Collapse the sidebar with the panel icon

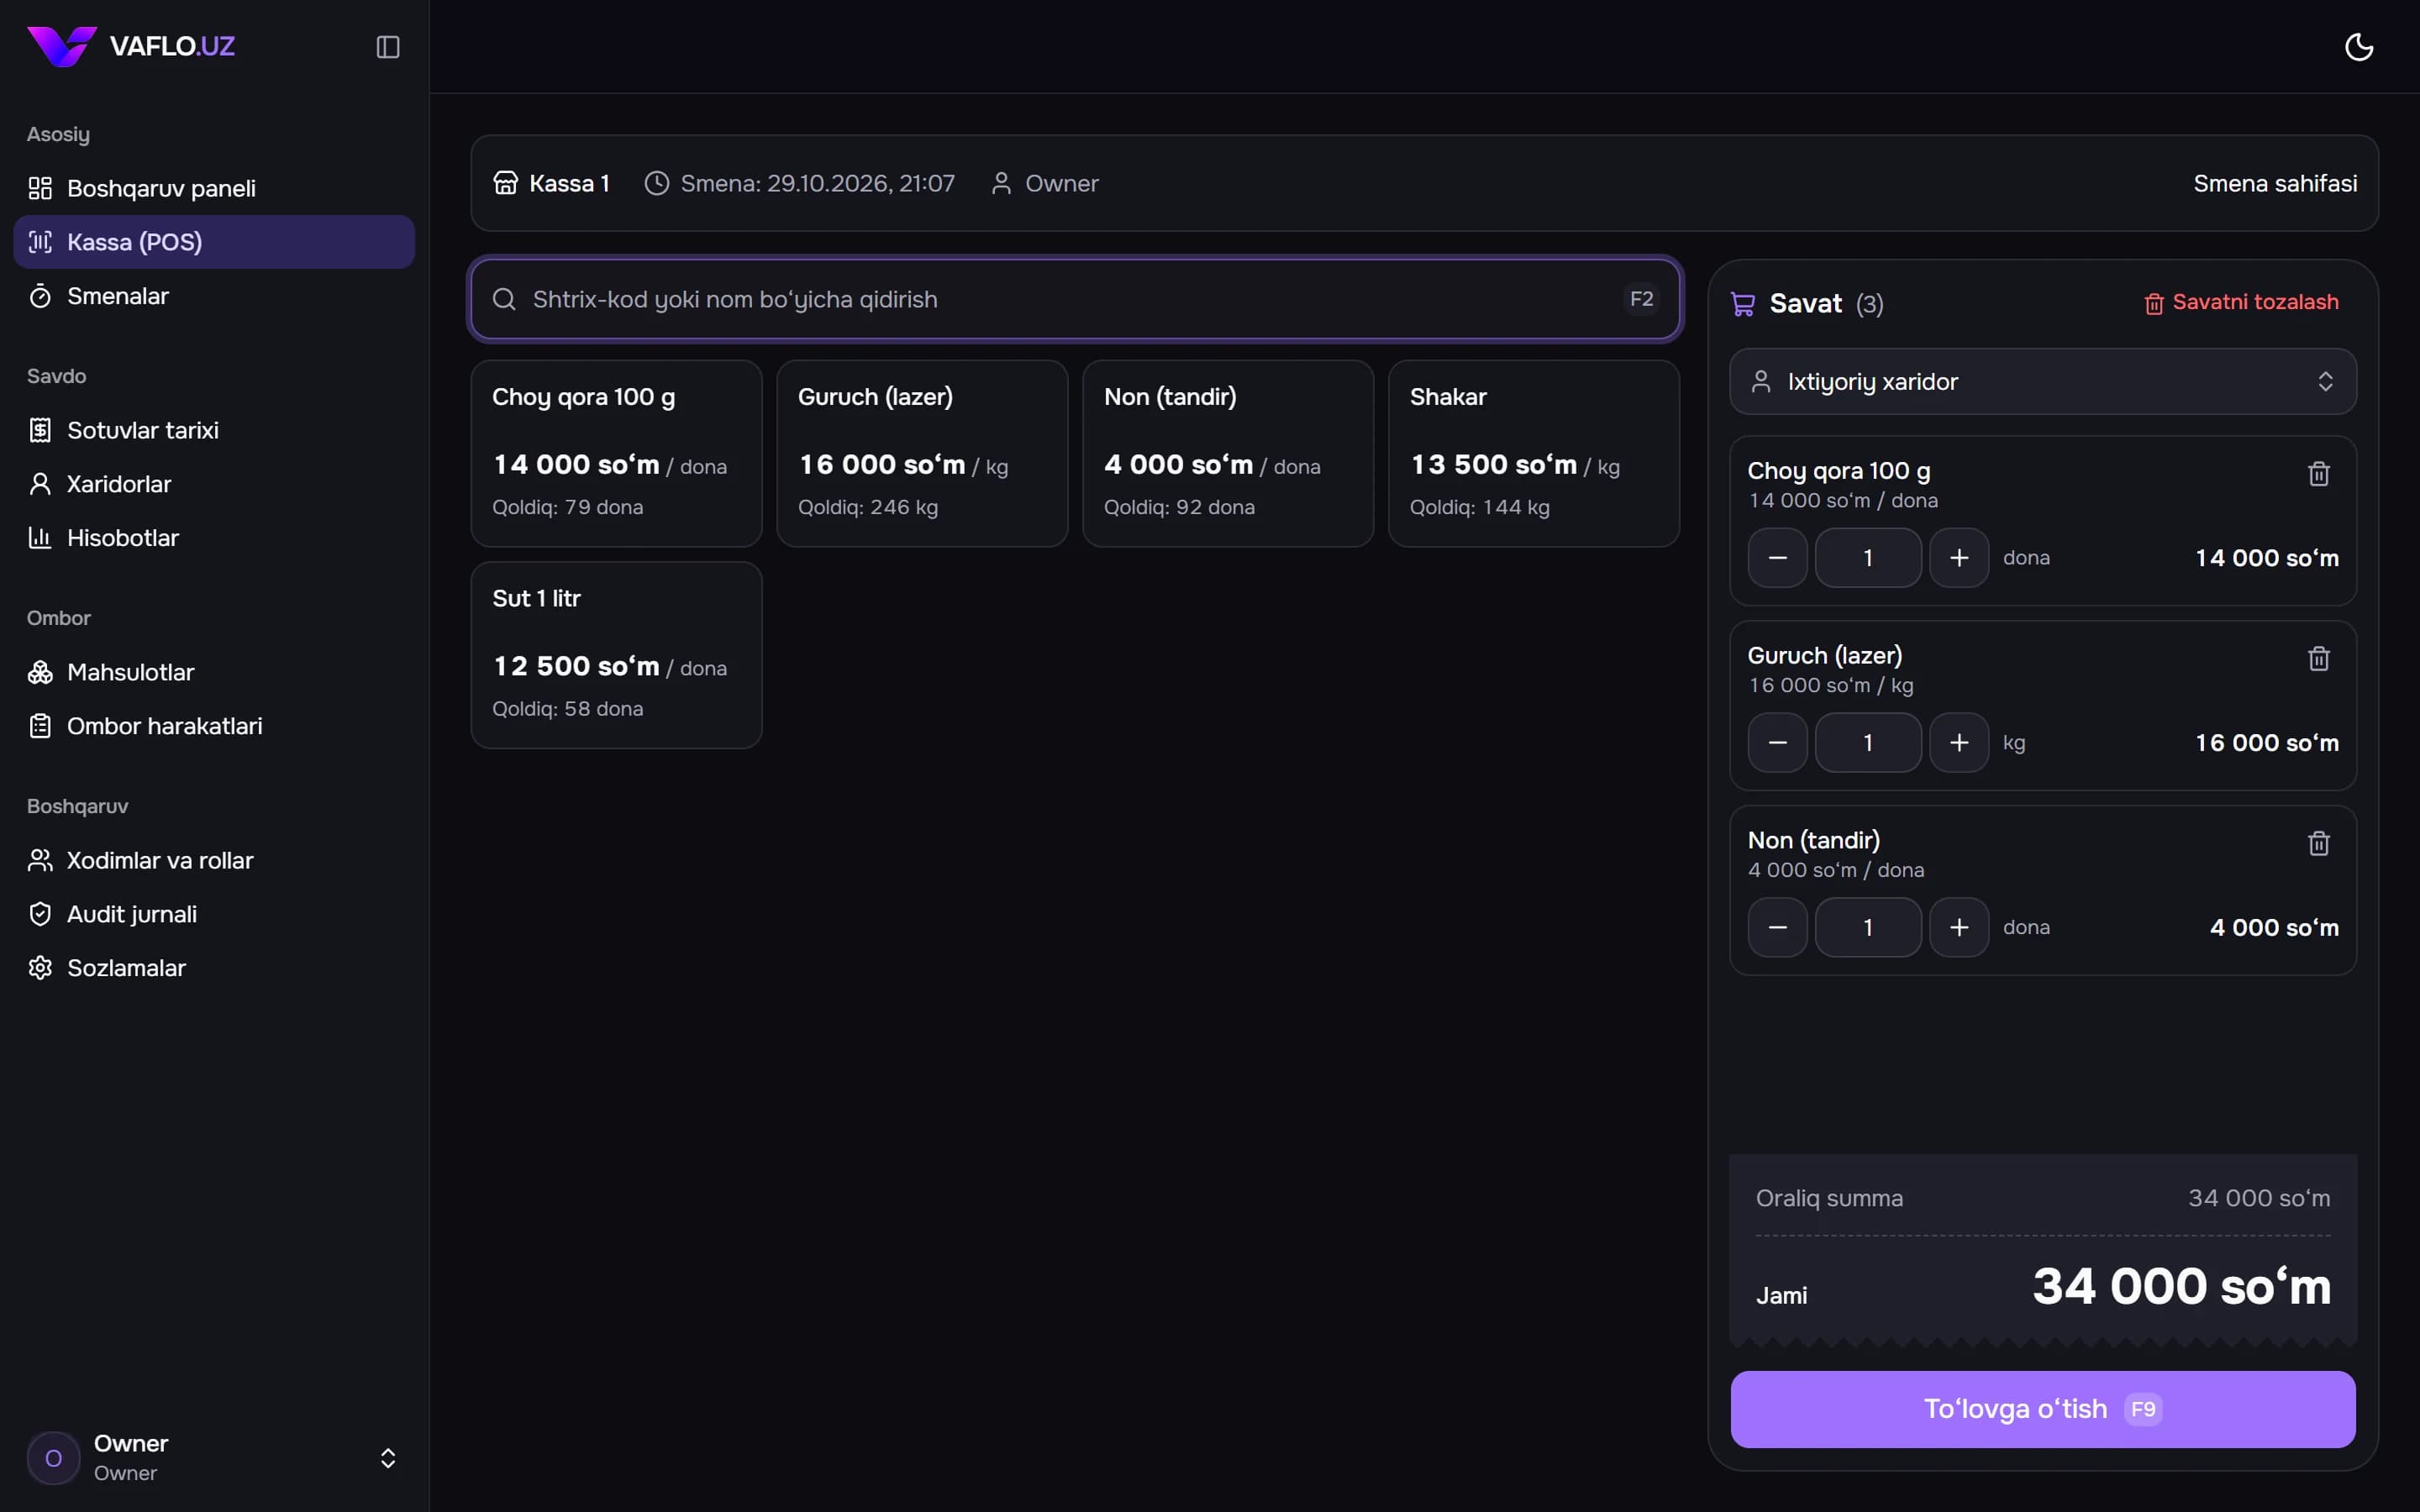point(388,47)
